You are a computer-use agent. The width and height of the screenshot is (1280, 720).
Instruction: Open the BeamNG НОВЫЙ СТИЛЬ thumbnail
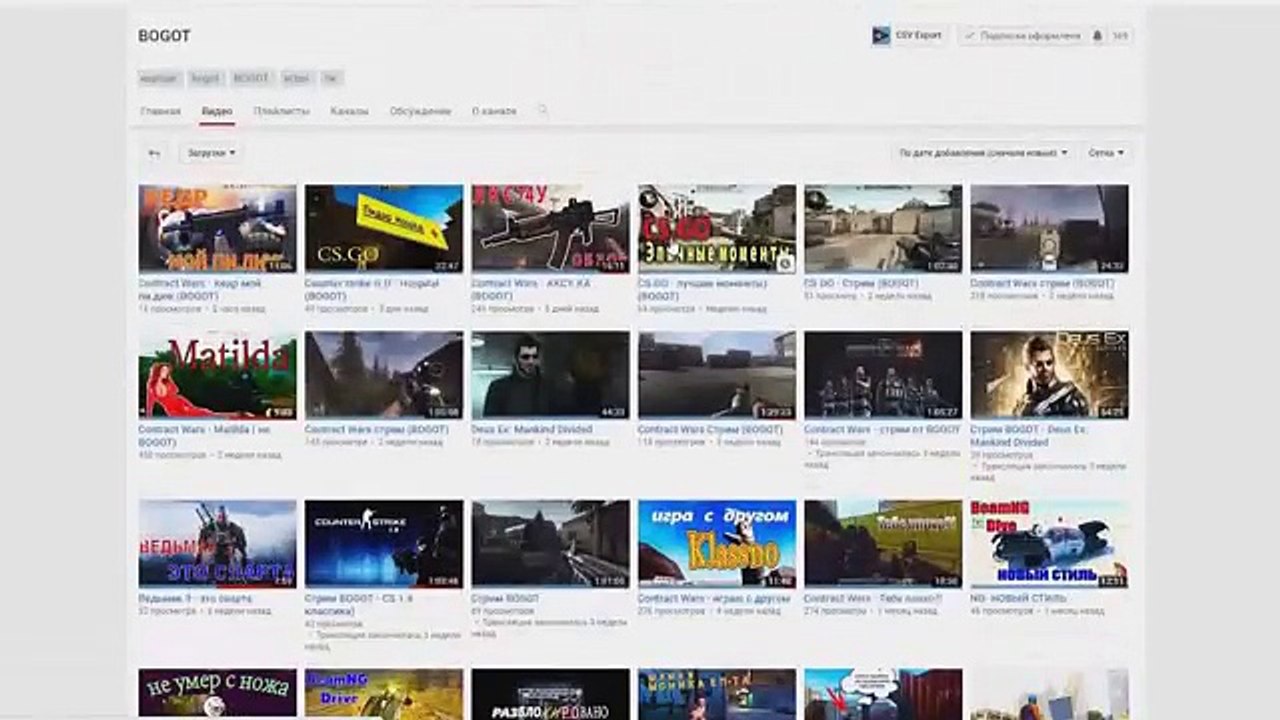point(1049,544)
